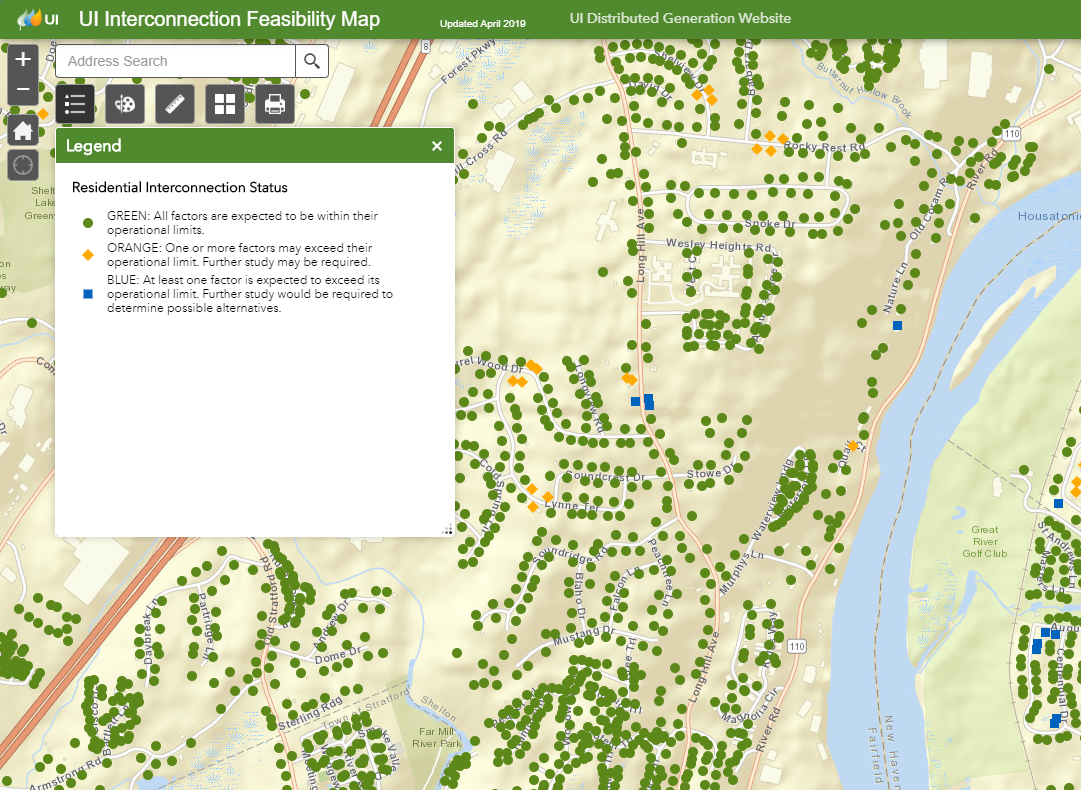Click the Far Mill River Park label
The width and height of the screenshot is (1081, 790).
coord(436,738)
